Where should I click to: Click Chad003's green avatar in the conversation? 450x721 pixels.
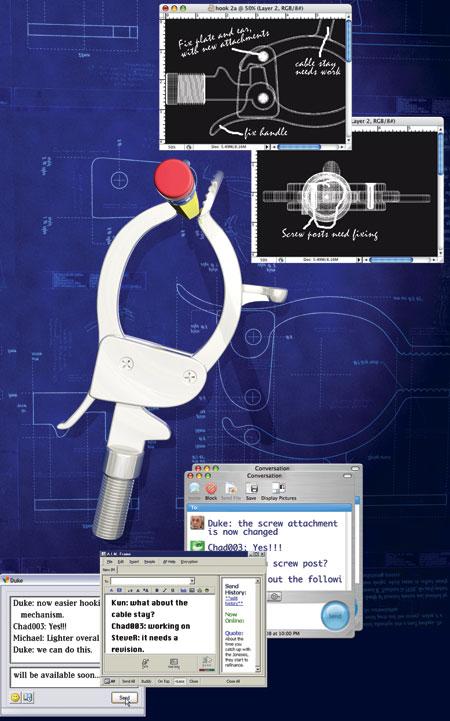pos(197,546)
